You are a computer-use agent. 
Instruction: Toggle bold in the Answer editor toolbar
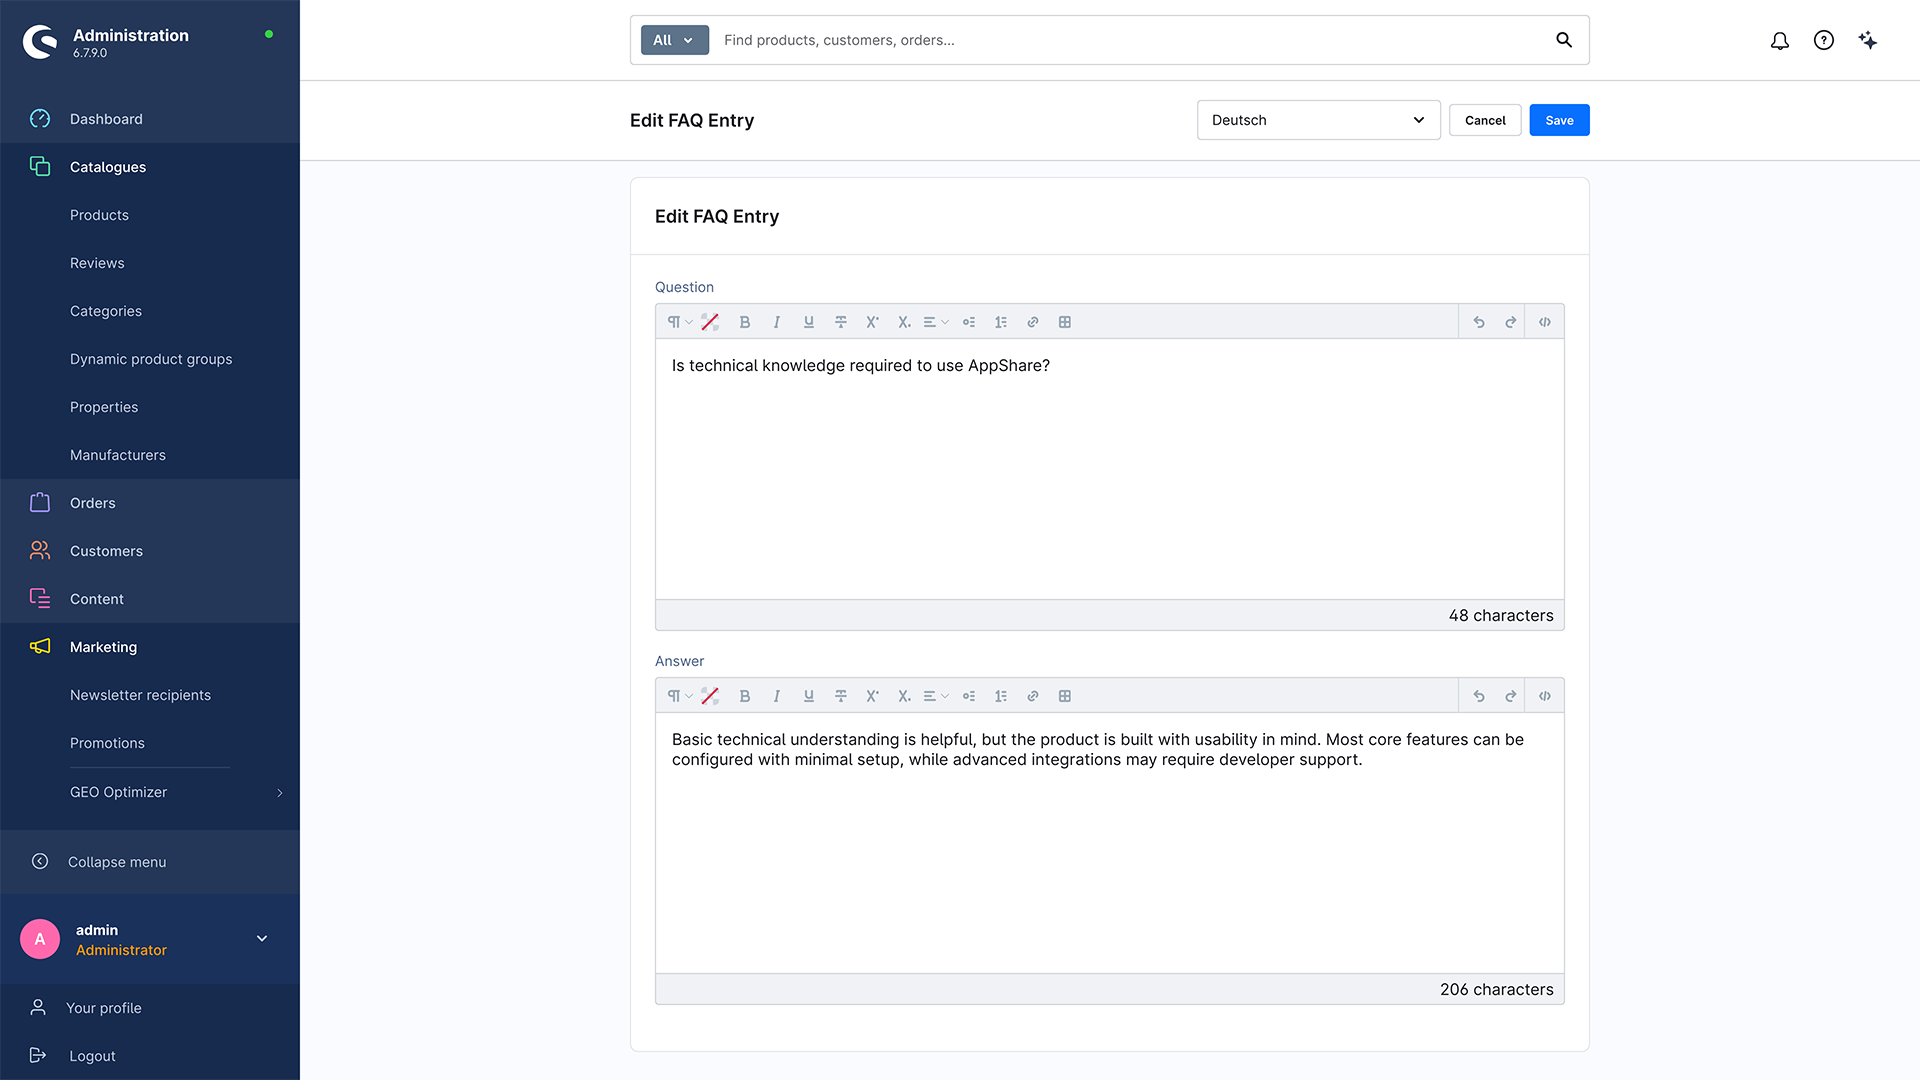point(744,696)
